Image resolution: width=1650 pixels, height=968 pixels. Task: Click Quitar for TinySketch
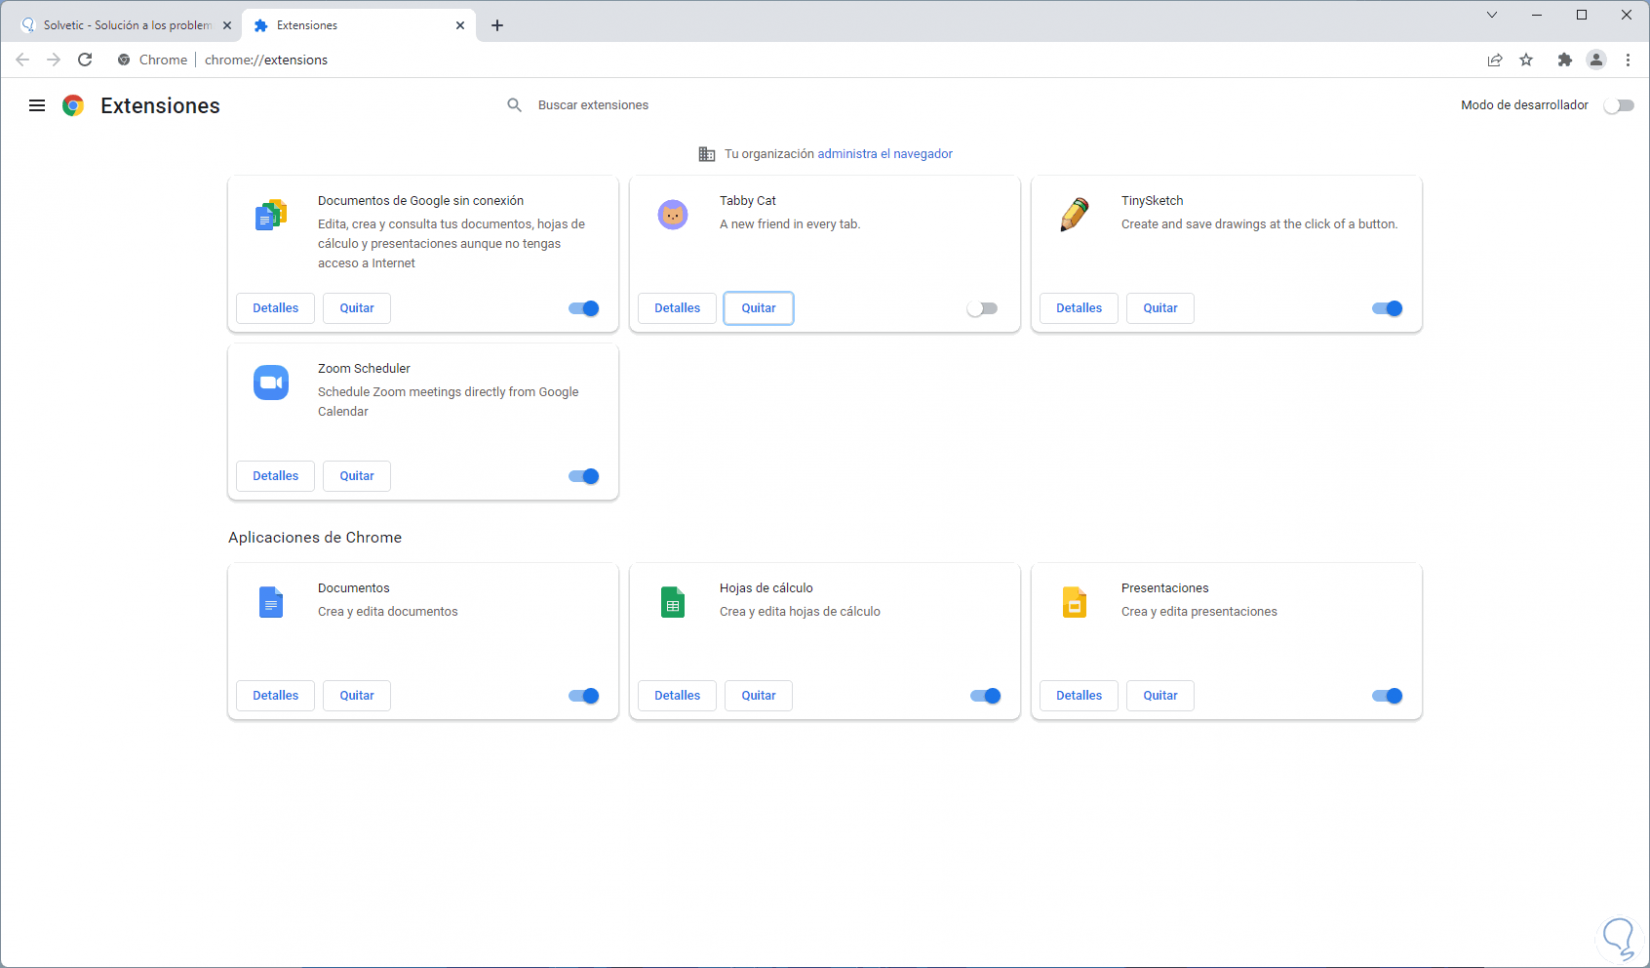[x=1160, y=308]
